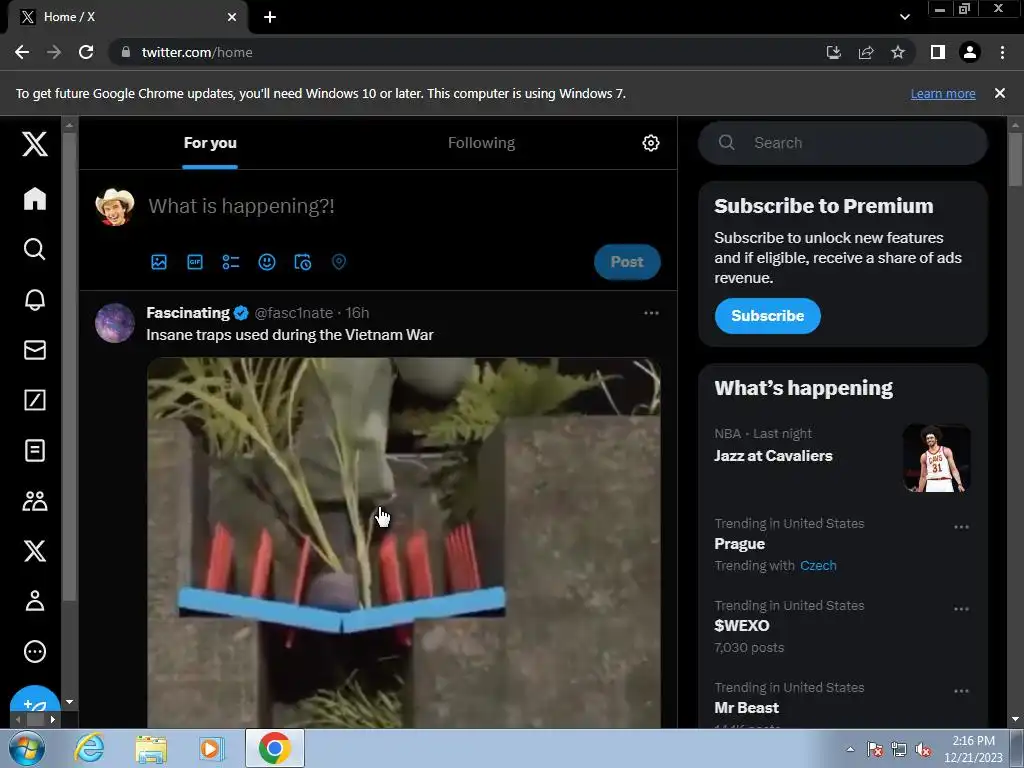Click the Post button
This screenshot has height=768, width=1024.
(x=627, y=262)
